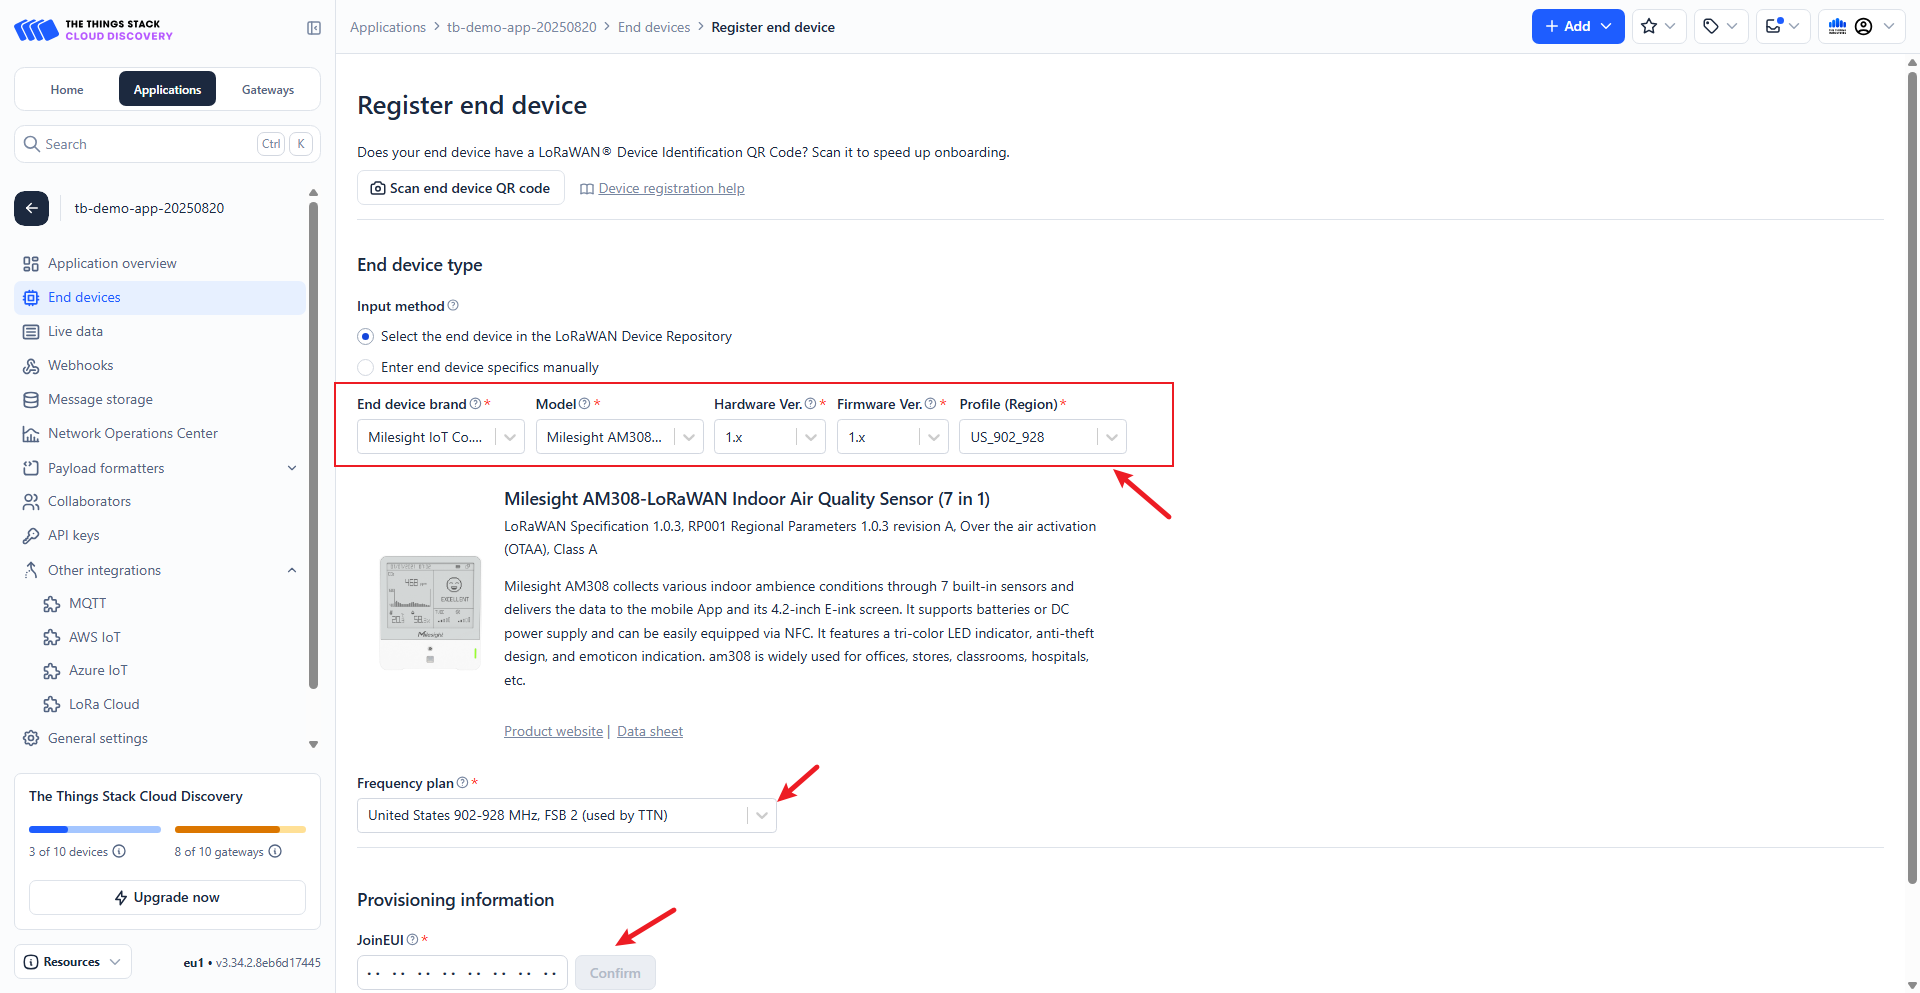Click the End devices breadcrumb

point(654,28)
